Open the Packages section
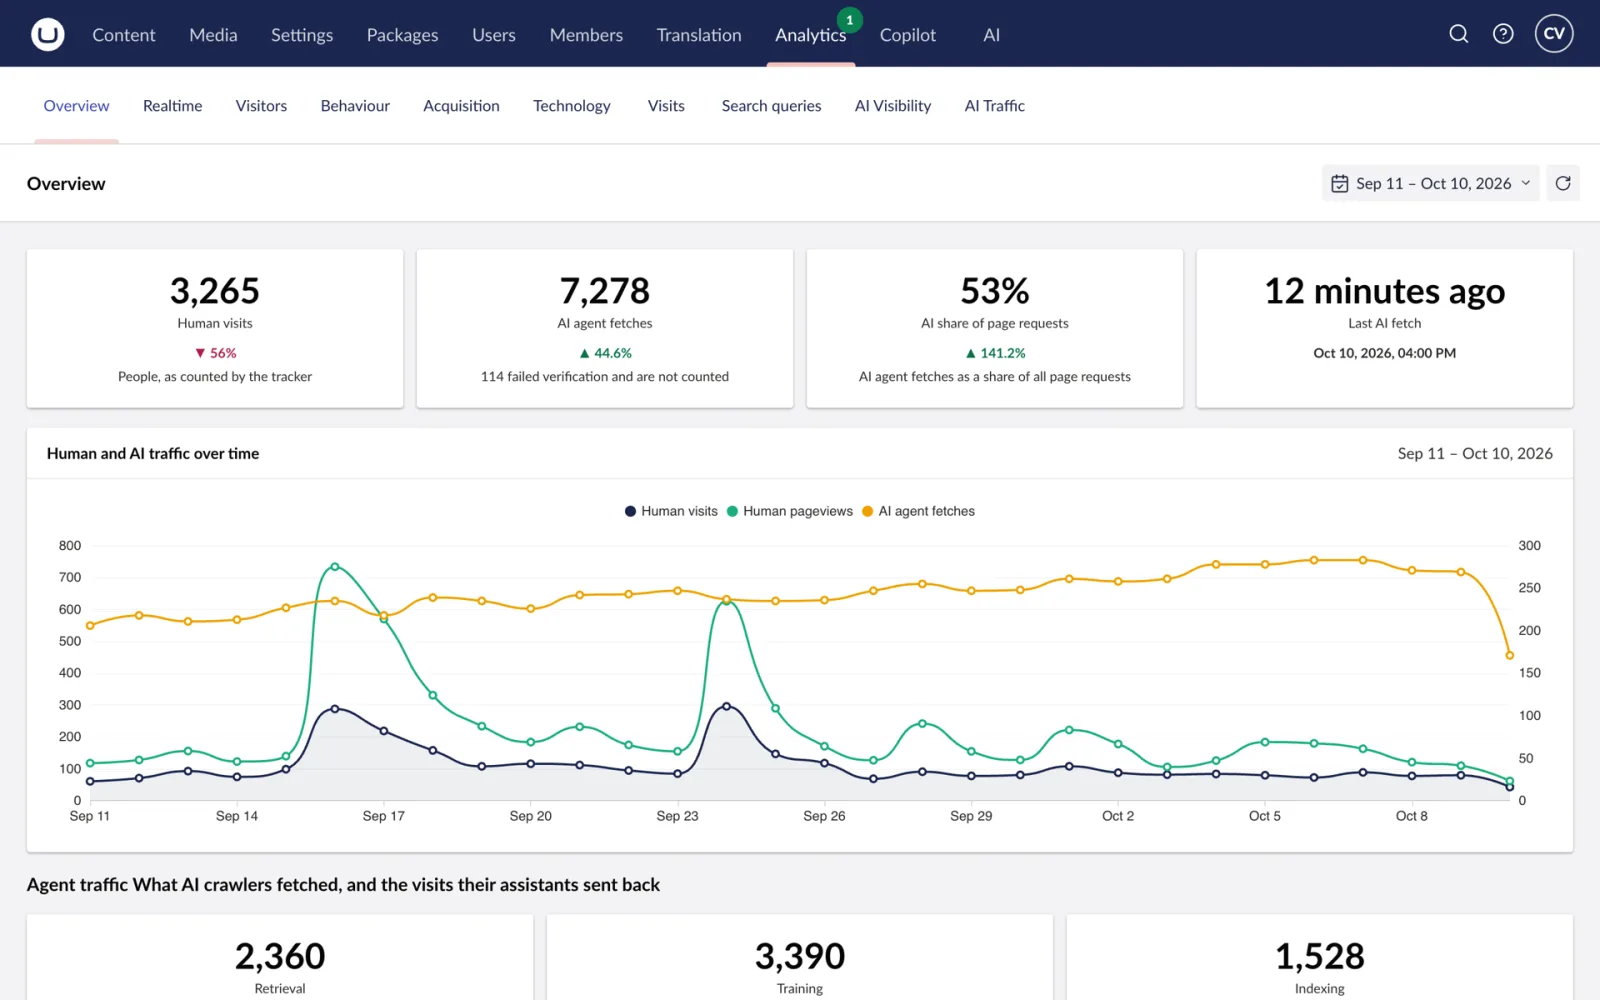Image resolution: width=1600 pixels, height=1000 pixels. click(403, 35)
